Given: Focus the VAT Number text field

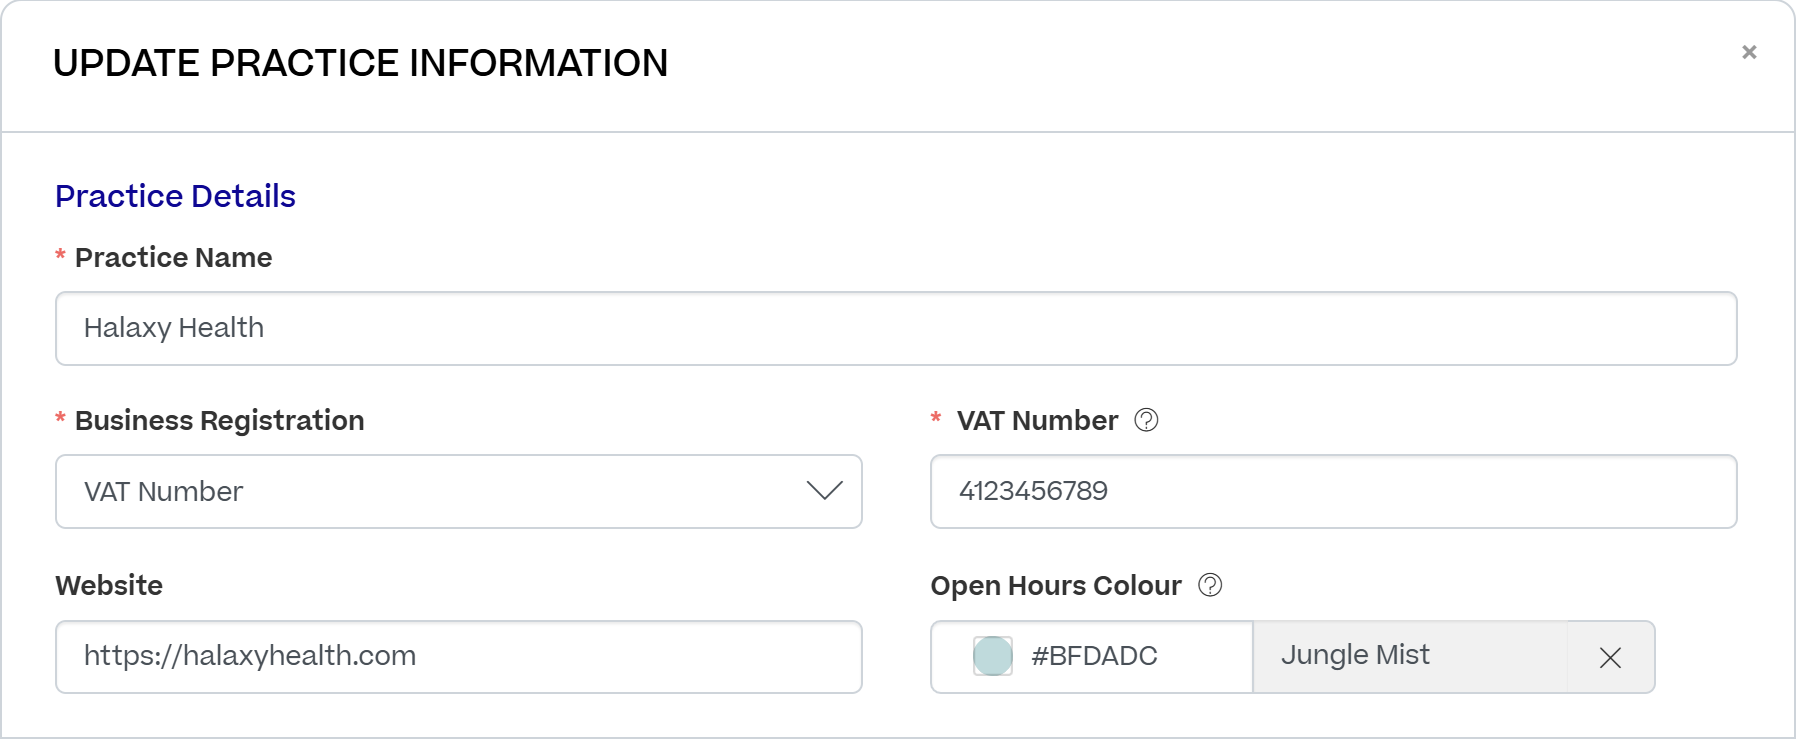Looking at the screenshot, I should click(1333, 491).
